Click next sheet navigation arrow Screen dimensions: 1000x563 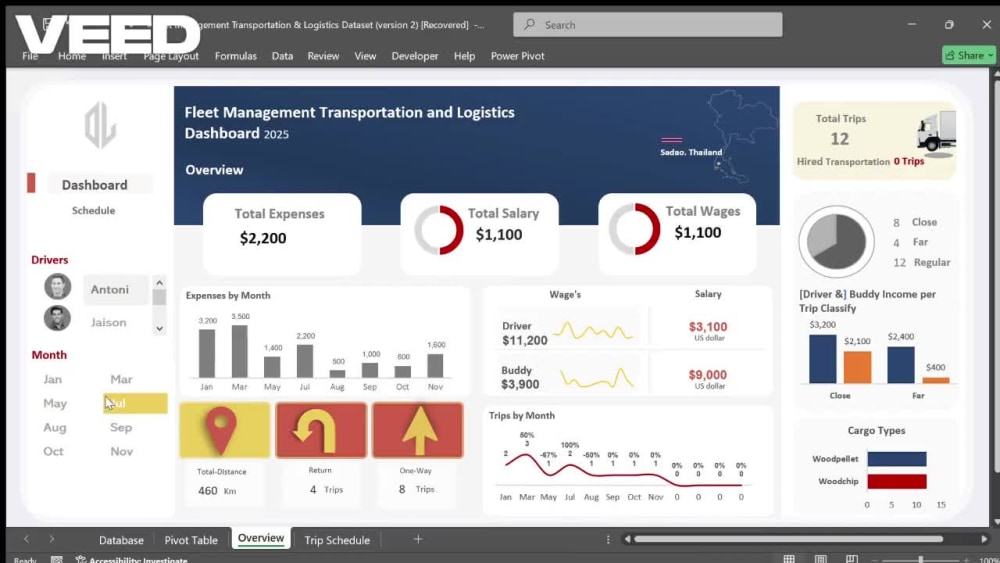pos(52,539)
